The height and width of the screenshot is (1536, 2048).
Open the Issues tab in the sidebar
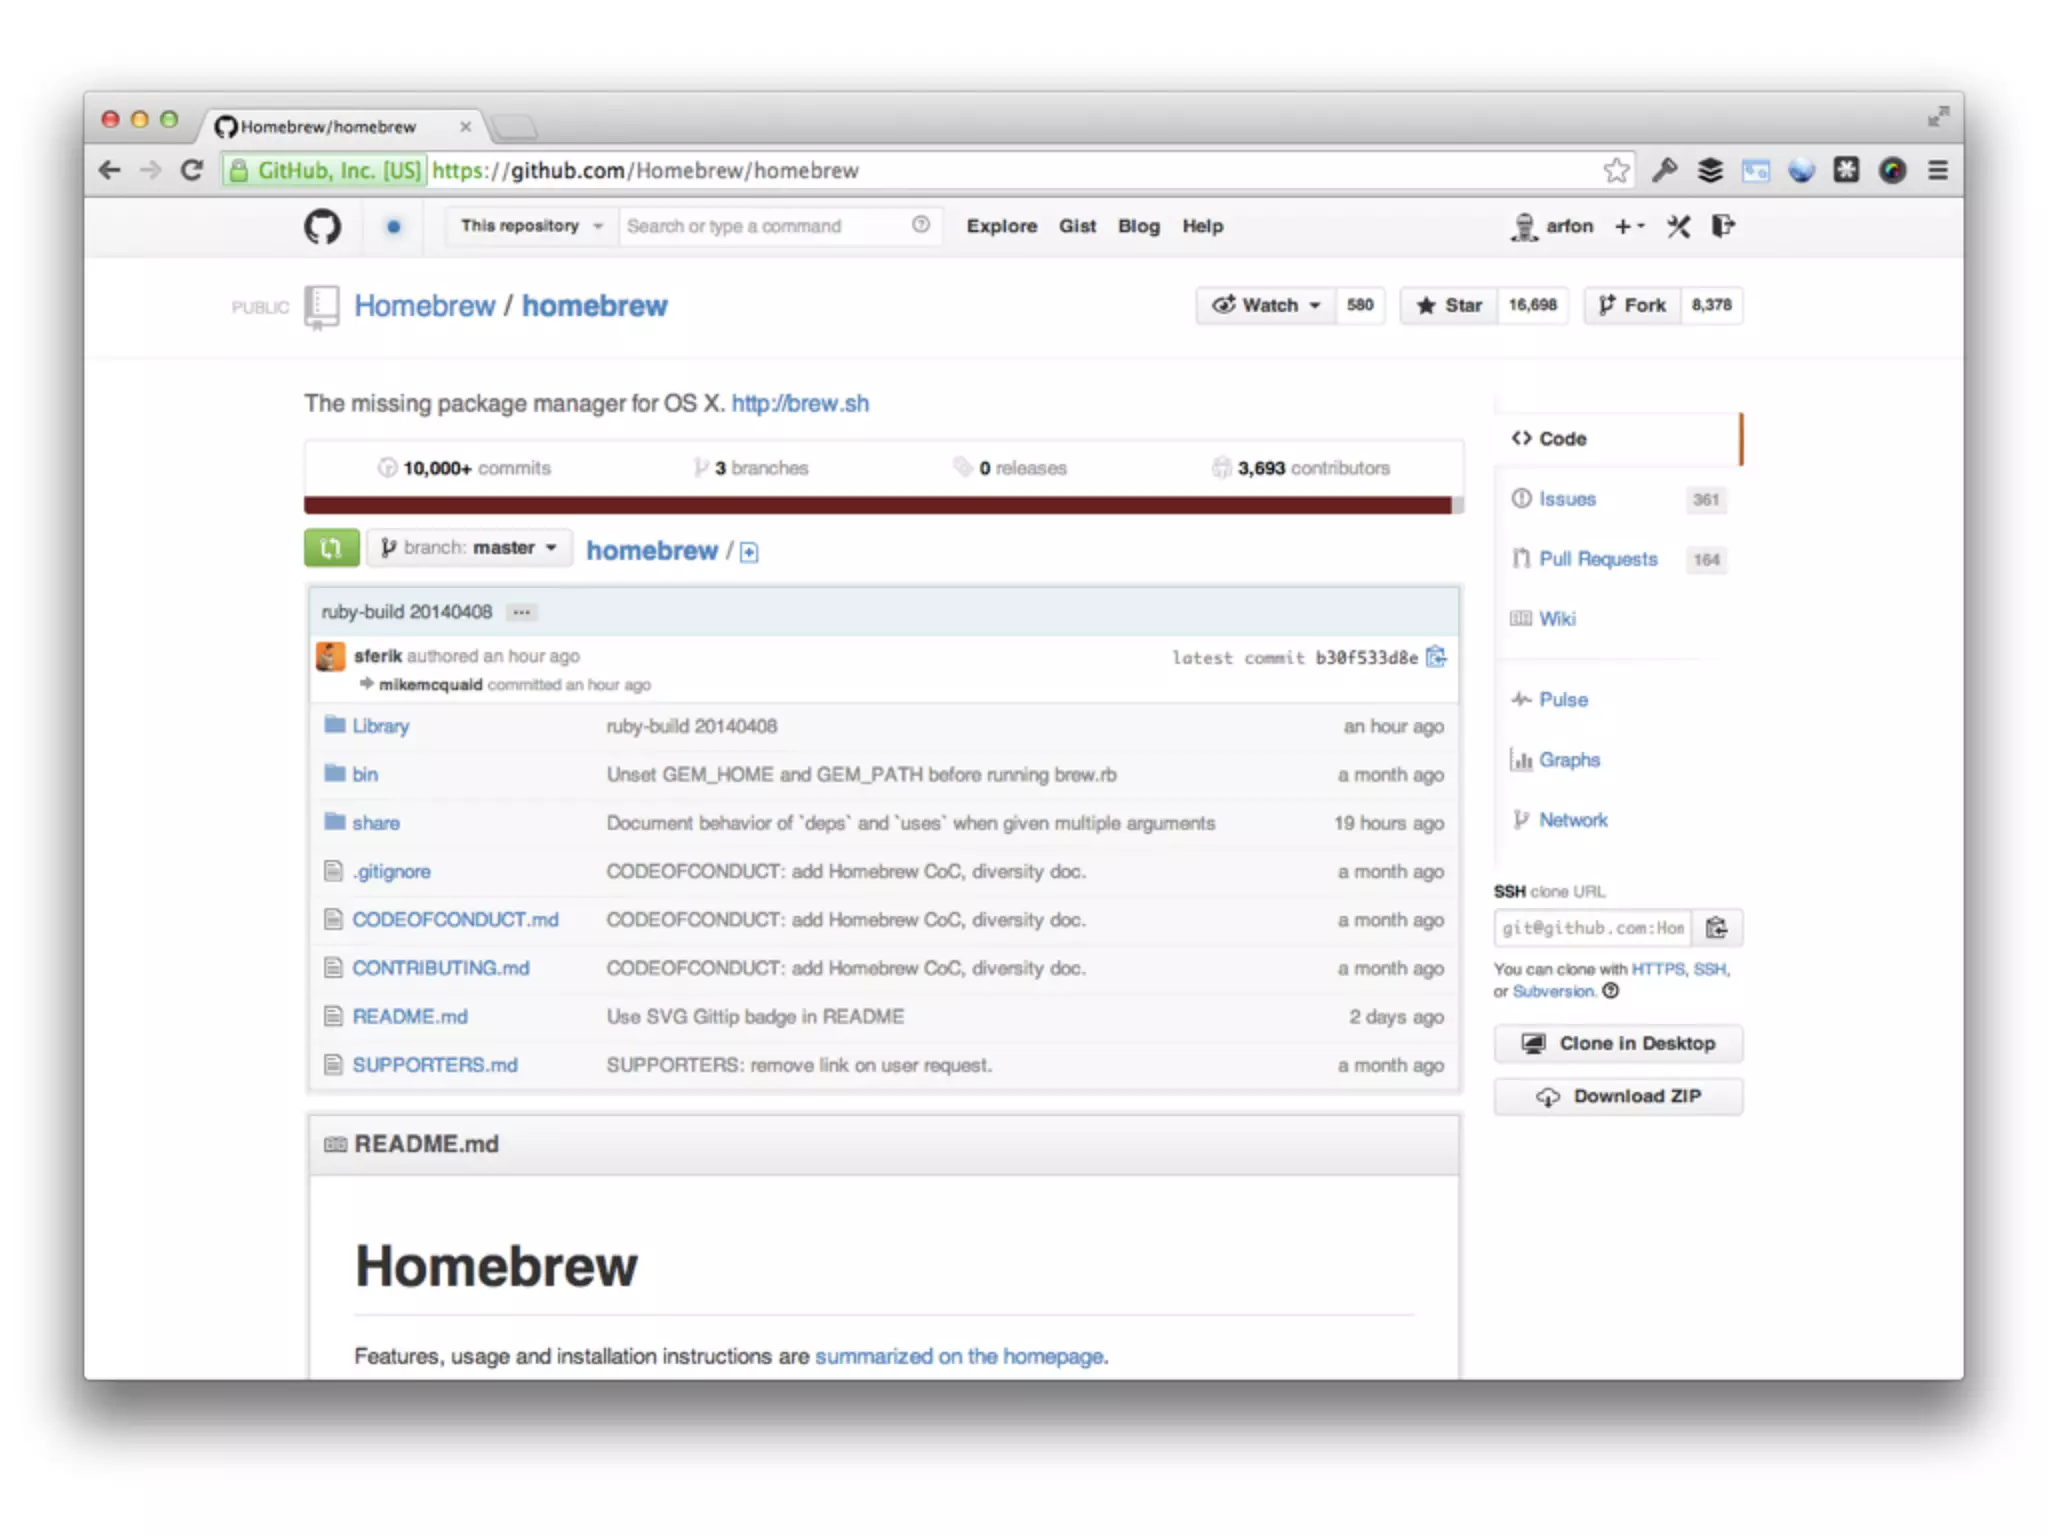pyautogui.click(x=1566, y=499)
